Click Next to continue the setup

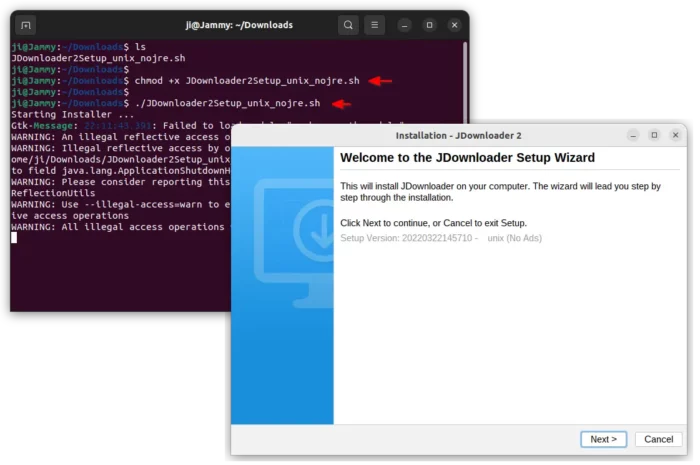point(604,439)
